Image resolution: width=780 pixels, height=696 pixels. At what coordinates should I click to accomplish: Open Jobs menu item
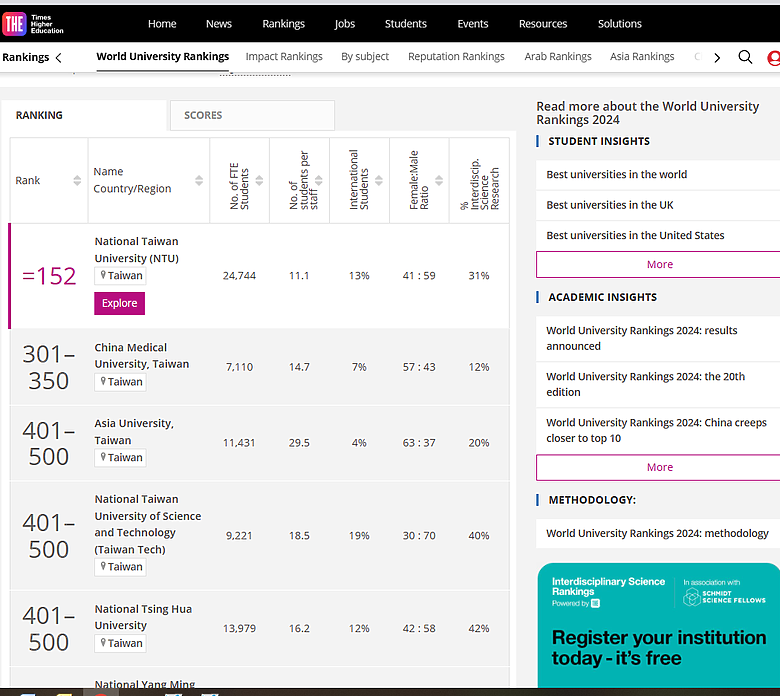345,23
